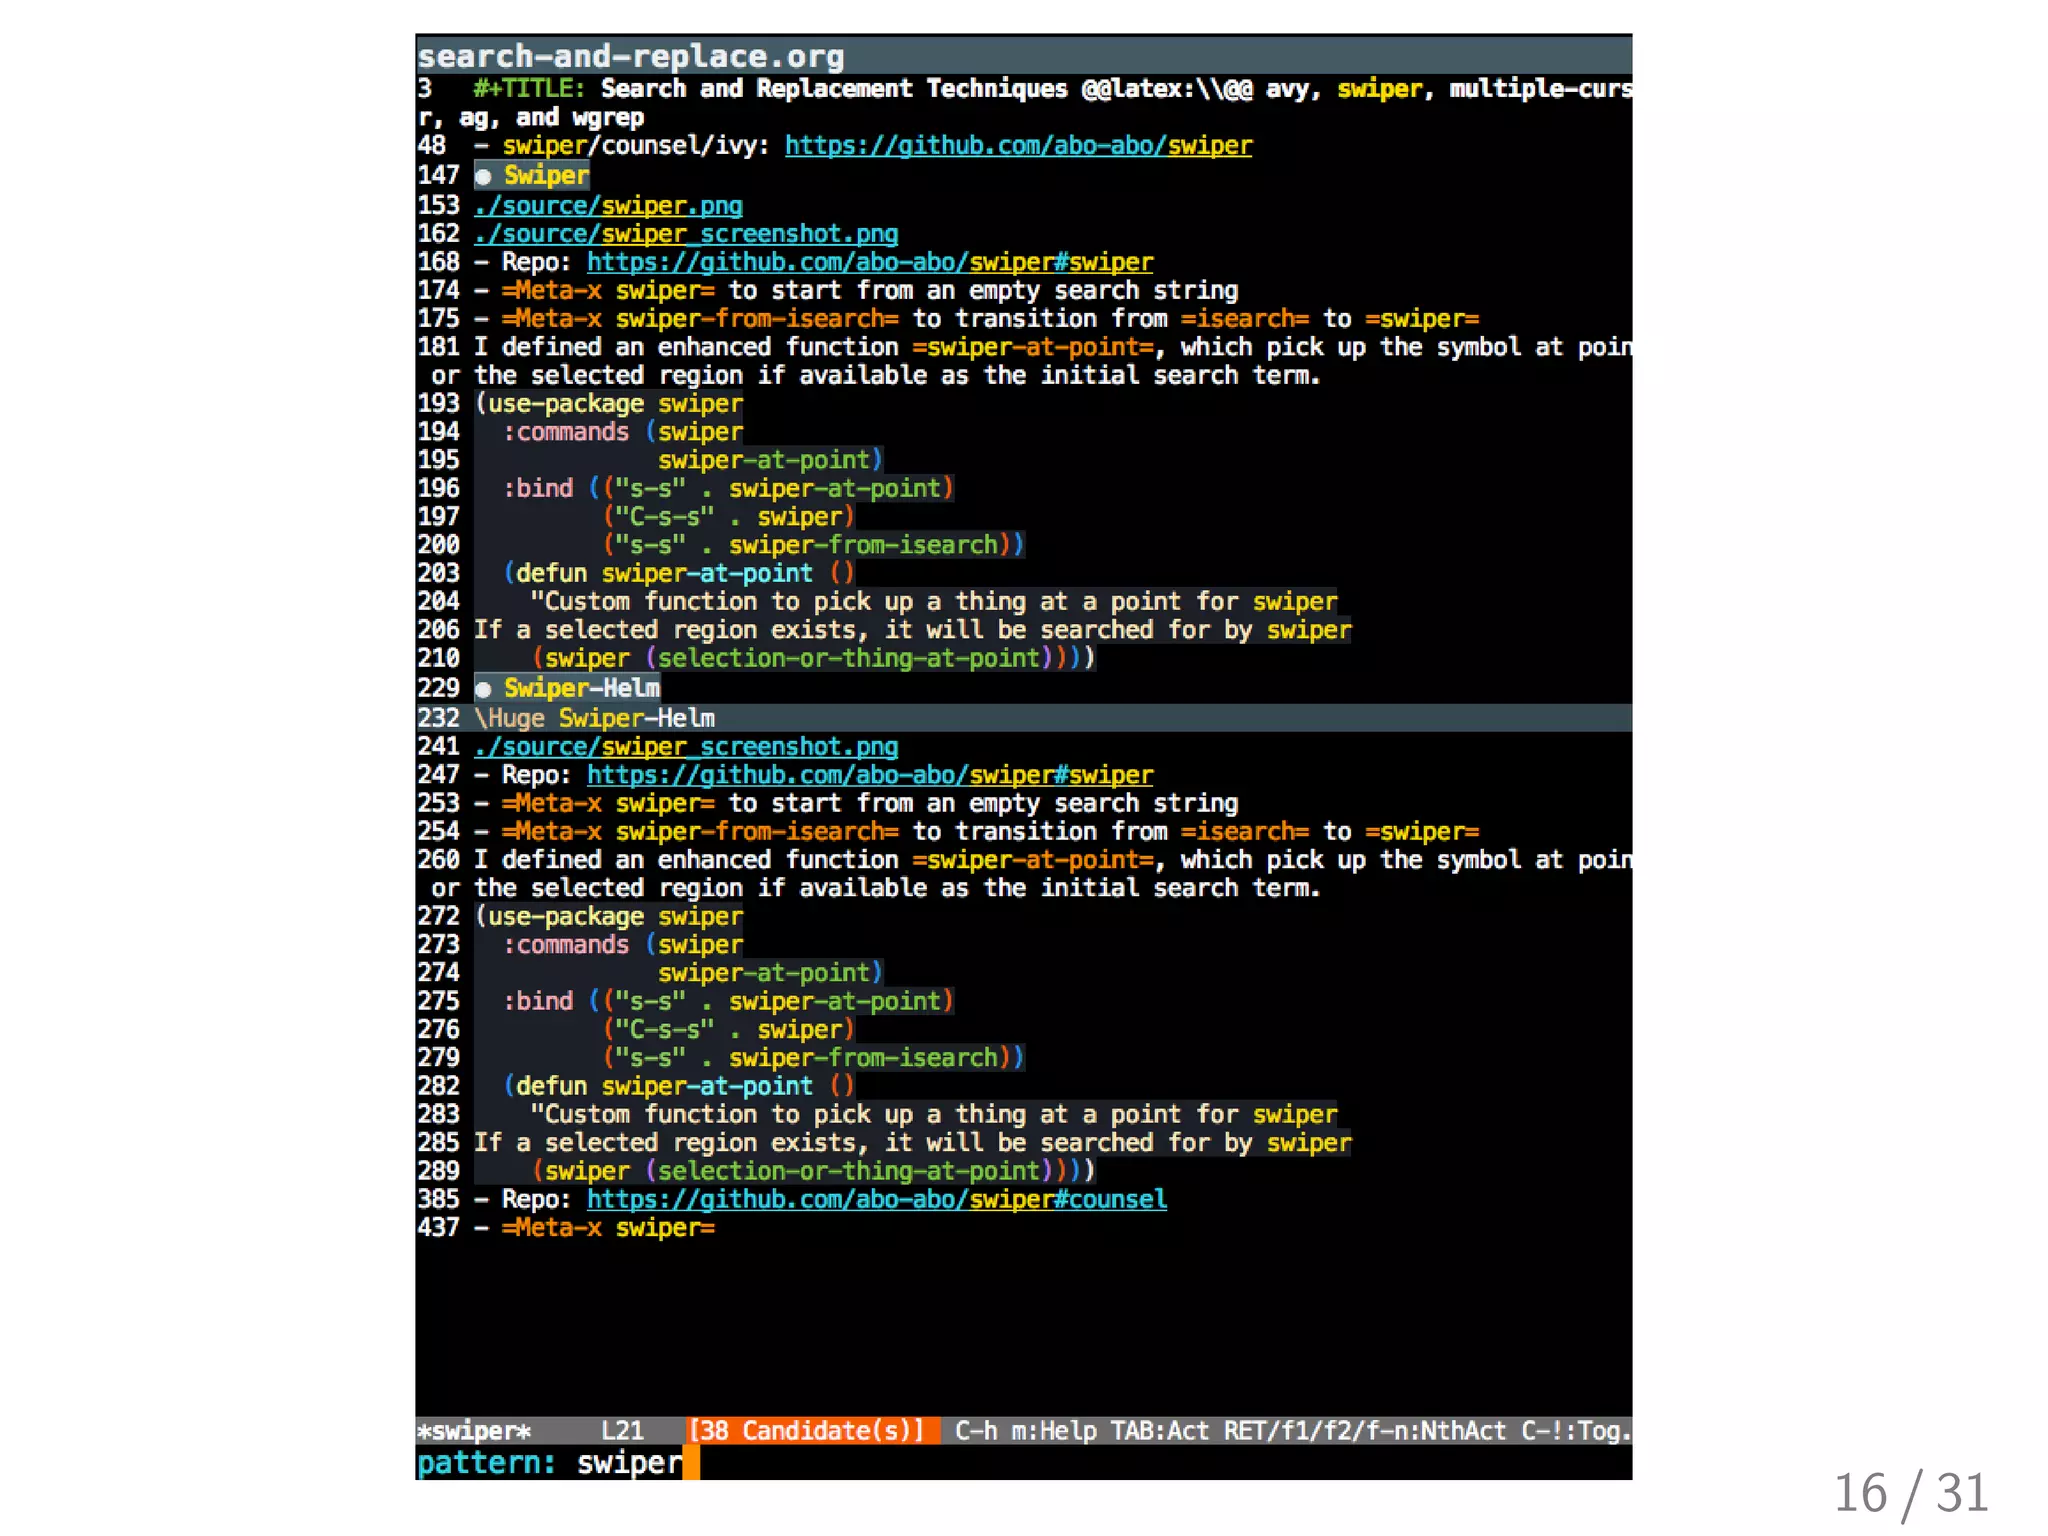Click the *swiper* buffer name in modeline
Image resolution: width=2048 pixels, height=1536 pixels.
point(474,1431)
